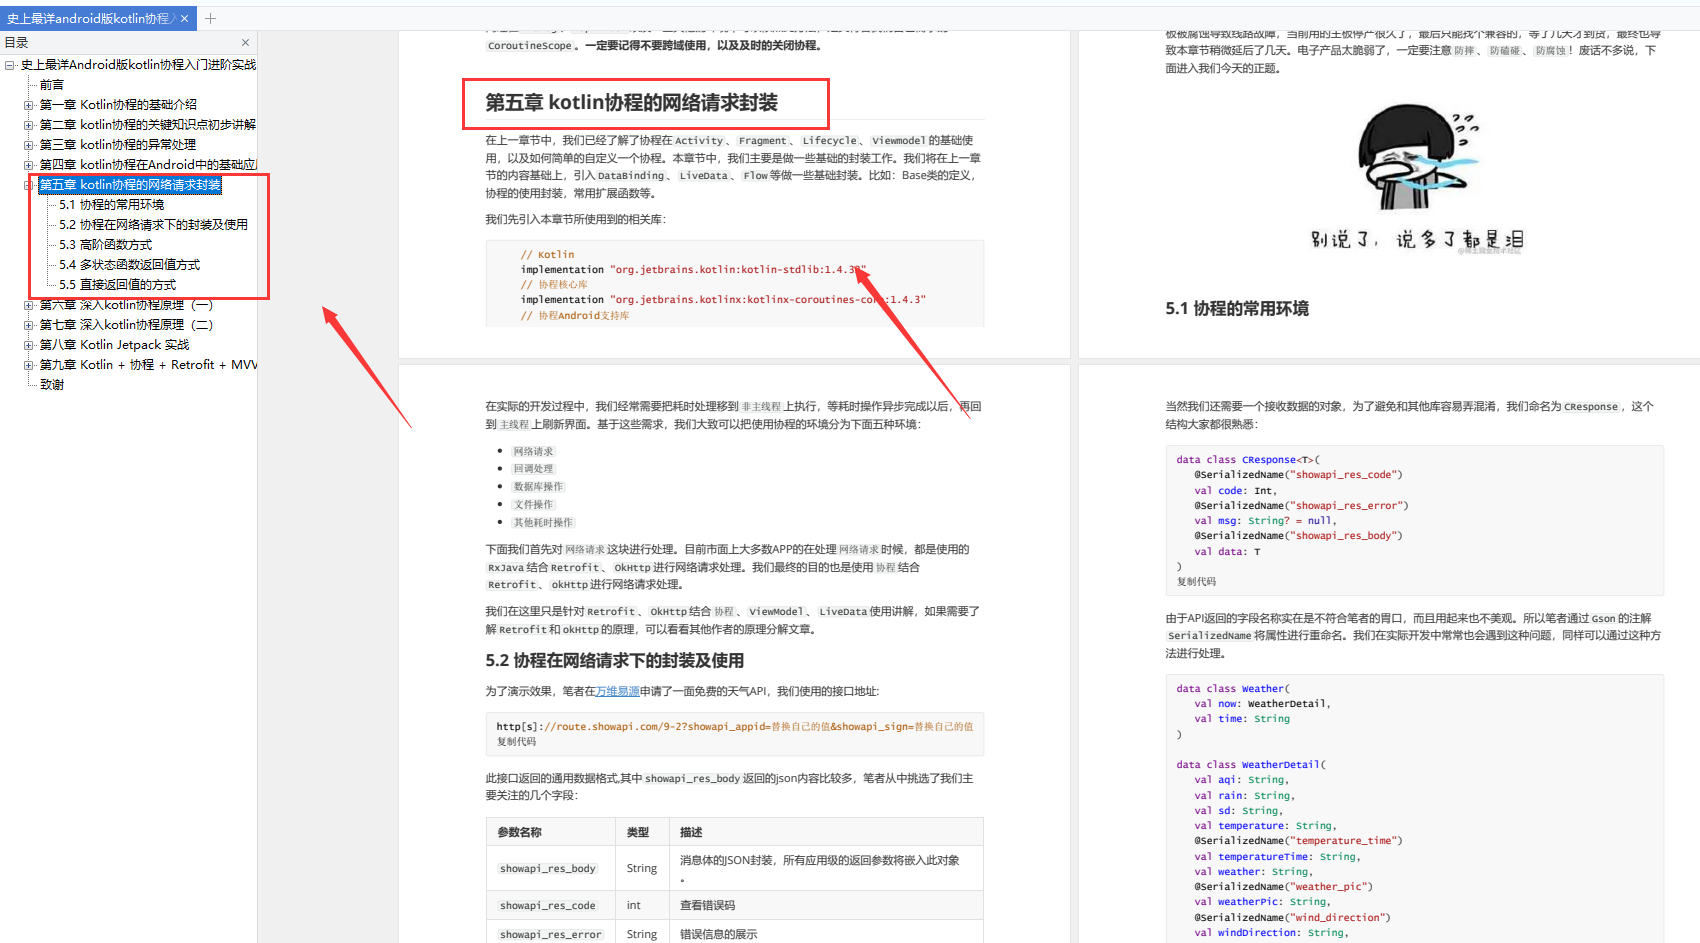This screenshot has width=1700, height=943.
Task: Click the 网络请求 bullet item
Action: 533,451
